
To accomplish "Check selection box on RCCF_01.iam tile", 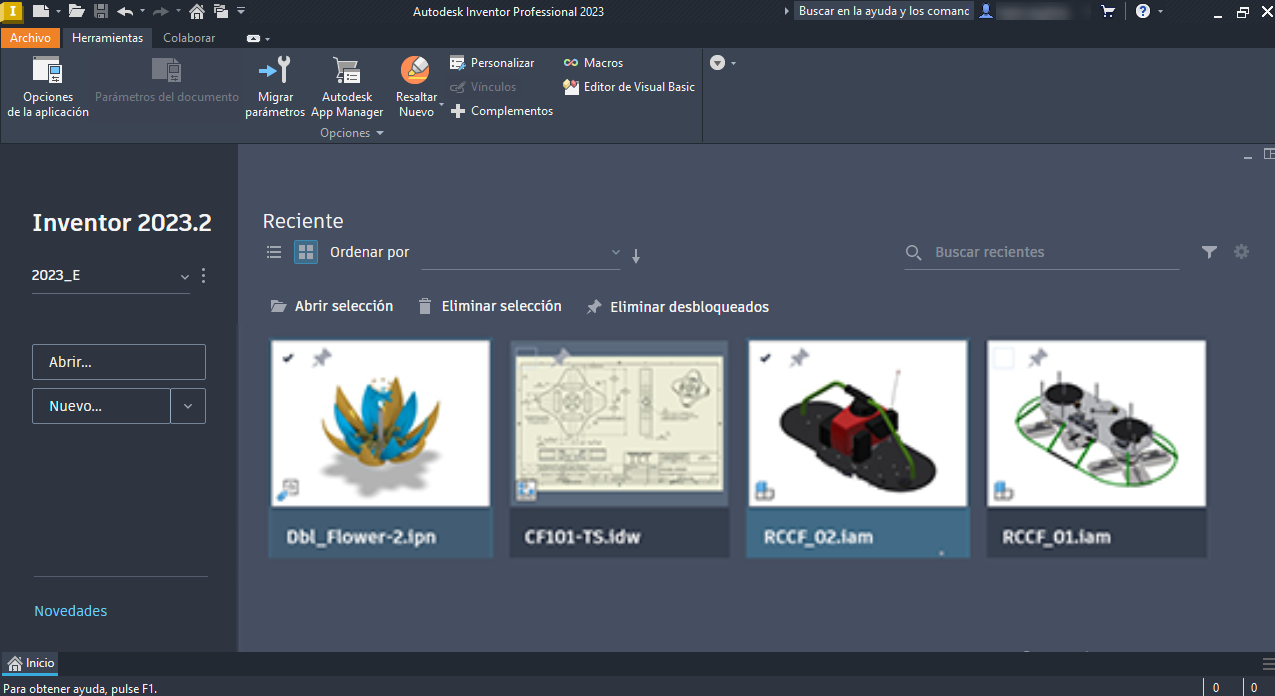I will (x=1005, y=357).
